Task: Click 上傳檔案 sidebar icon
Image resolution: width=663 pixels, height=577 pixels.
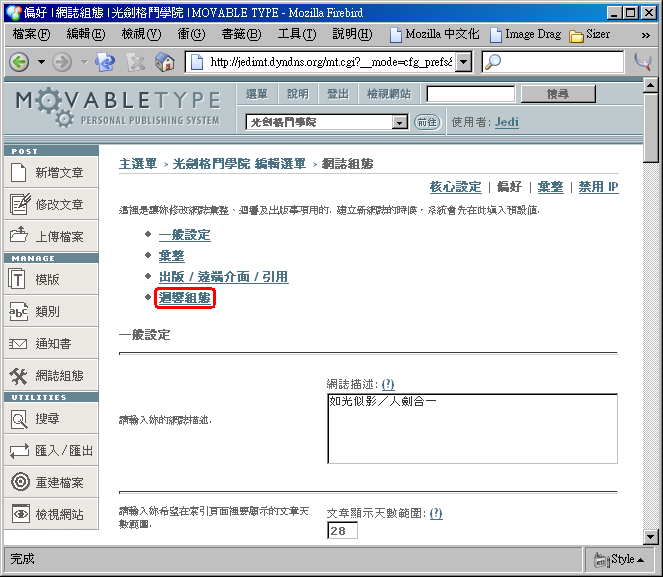Action: click(x=19, y=235)
